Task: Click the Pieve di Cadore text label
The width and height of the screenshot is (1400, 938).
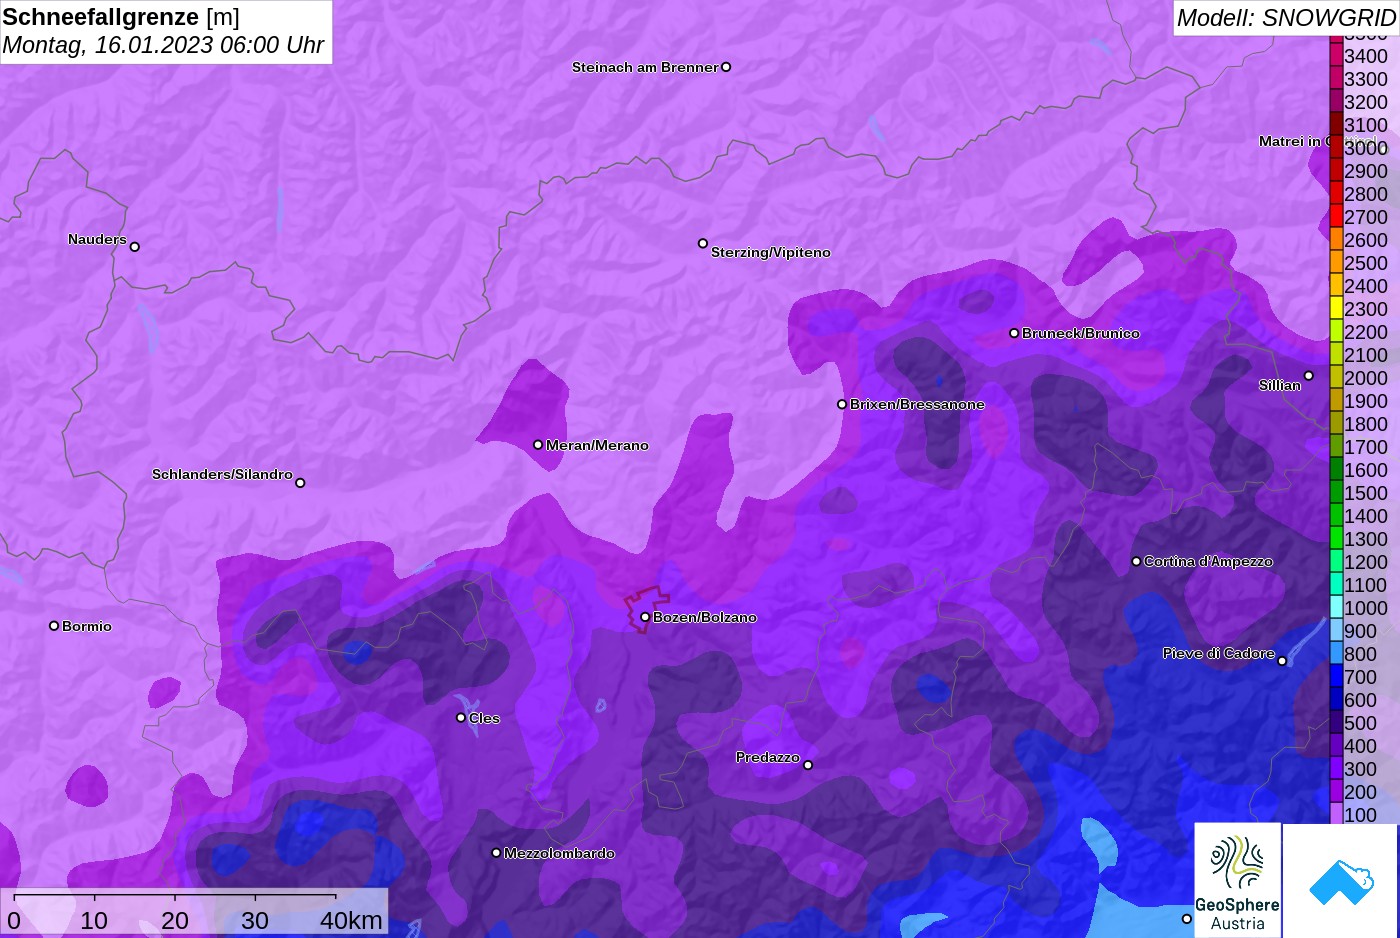Action: (x=1218, y=653)
